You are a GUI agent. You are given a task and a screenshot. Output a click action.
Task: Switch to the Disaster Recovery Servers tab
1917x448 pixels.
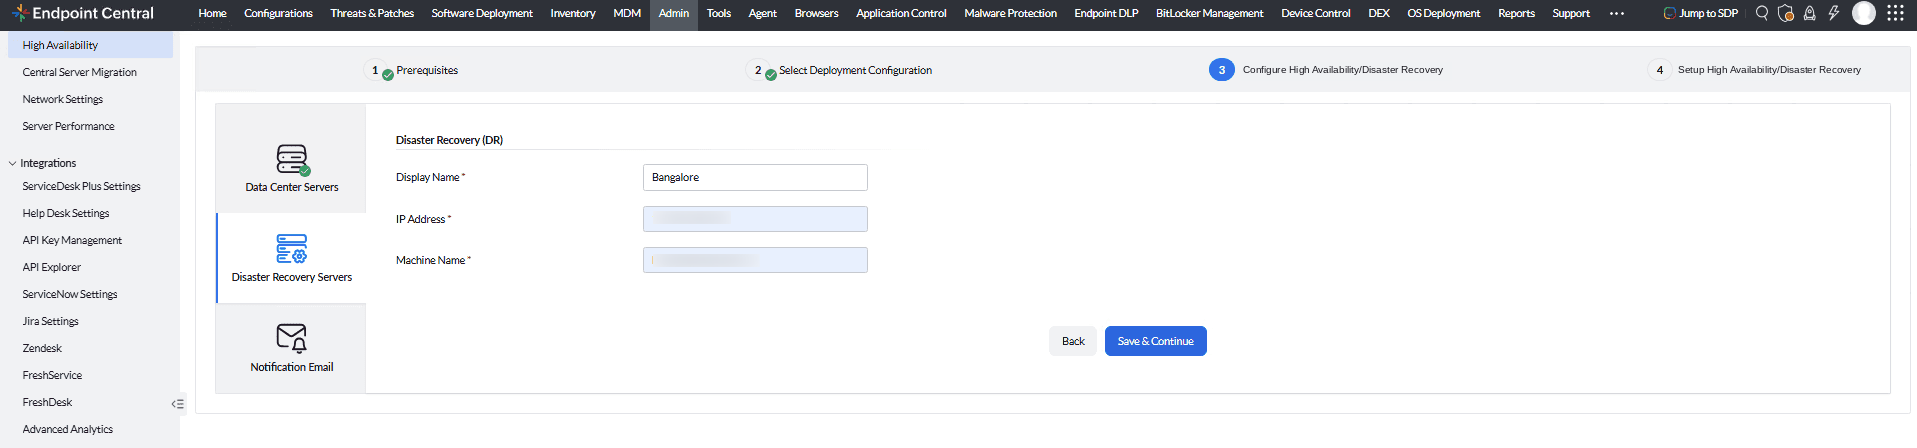click(291, 258)
